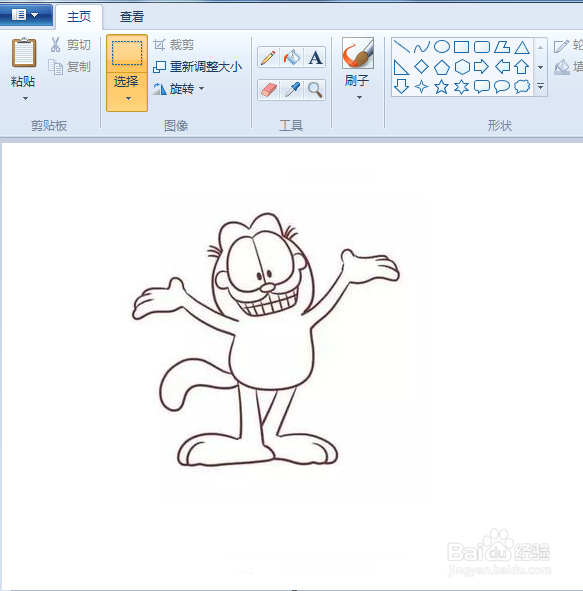Image resolution: width=583 pixels, height=591 pixels.
Task: Open the Paint application menu button
Action: [x=25, y=15]
